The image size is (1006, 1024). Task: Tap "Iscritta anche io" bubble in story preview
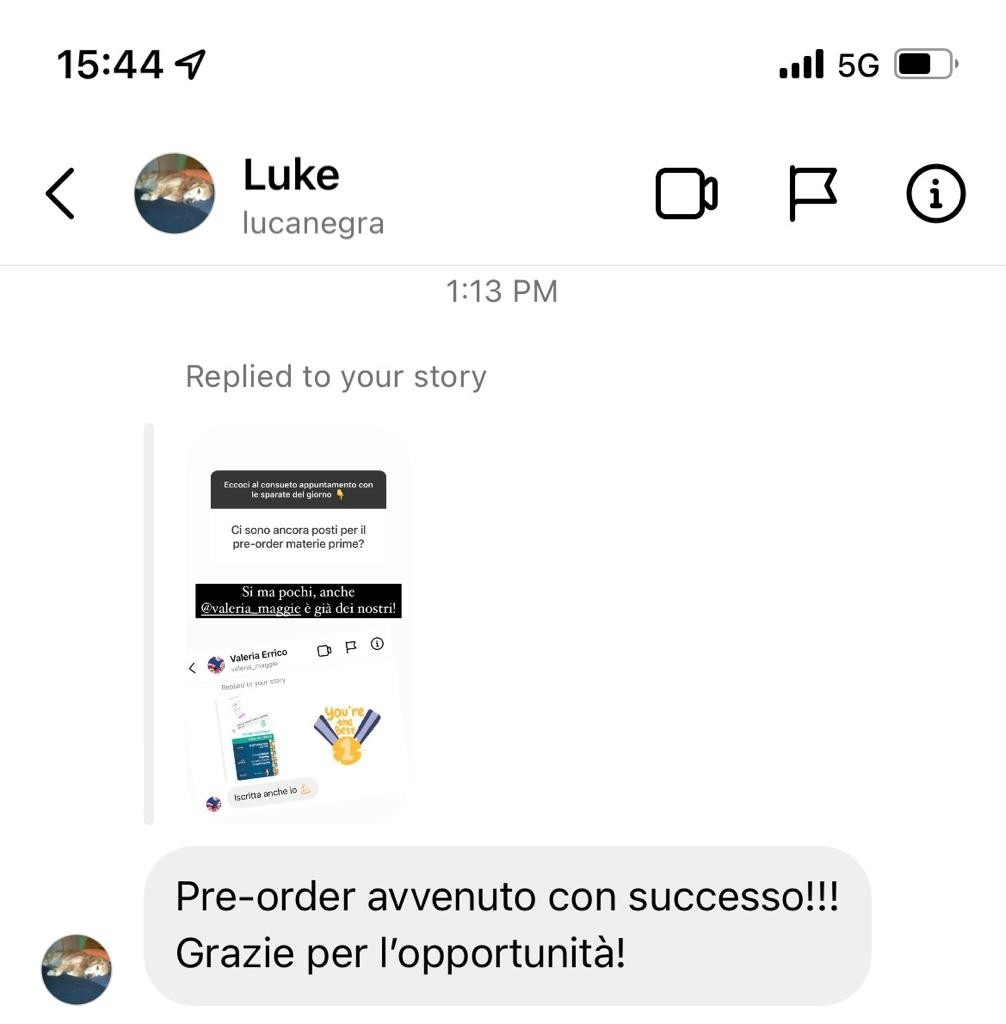(x=272, y=792)
